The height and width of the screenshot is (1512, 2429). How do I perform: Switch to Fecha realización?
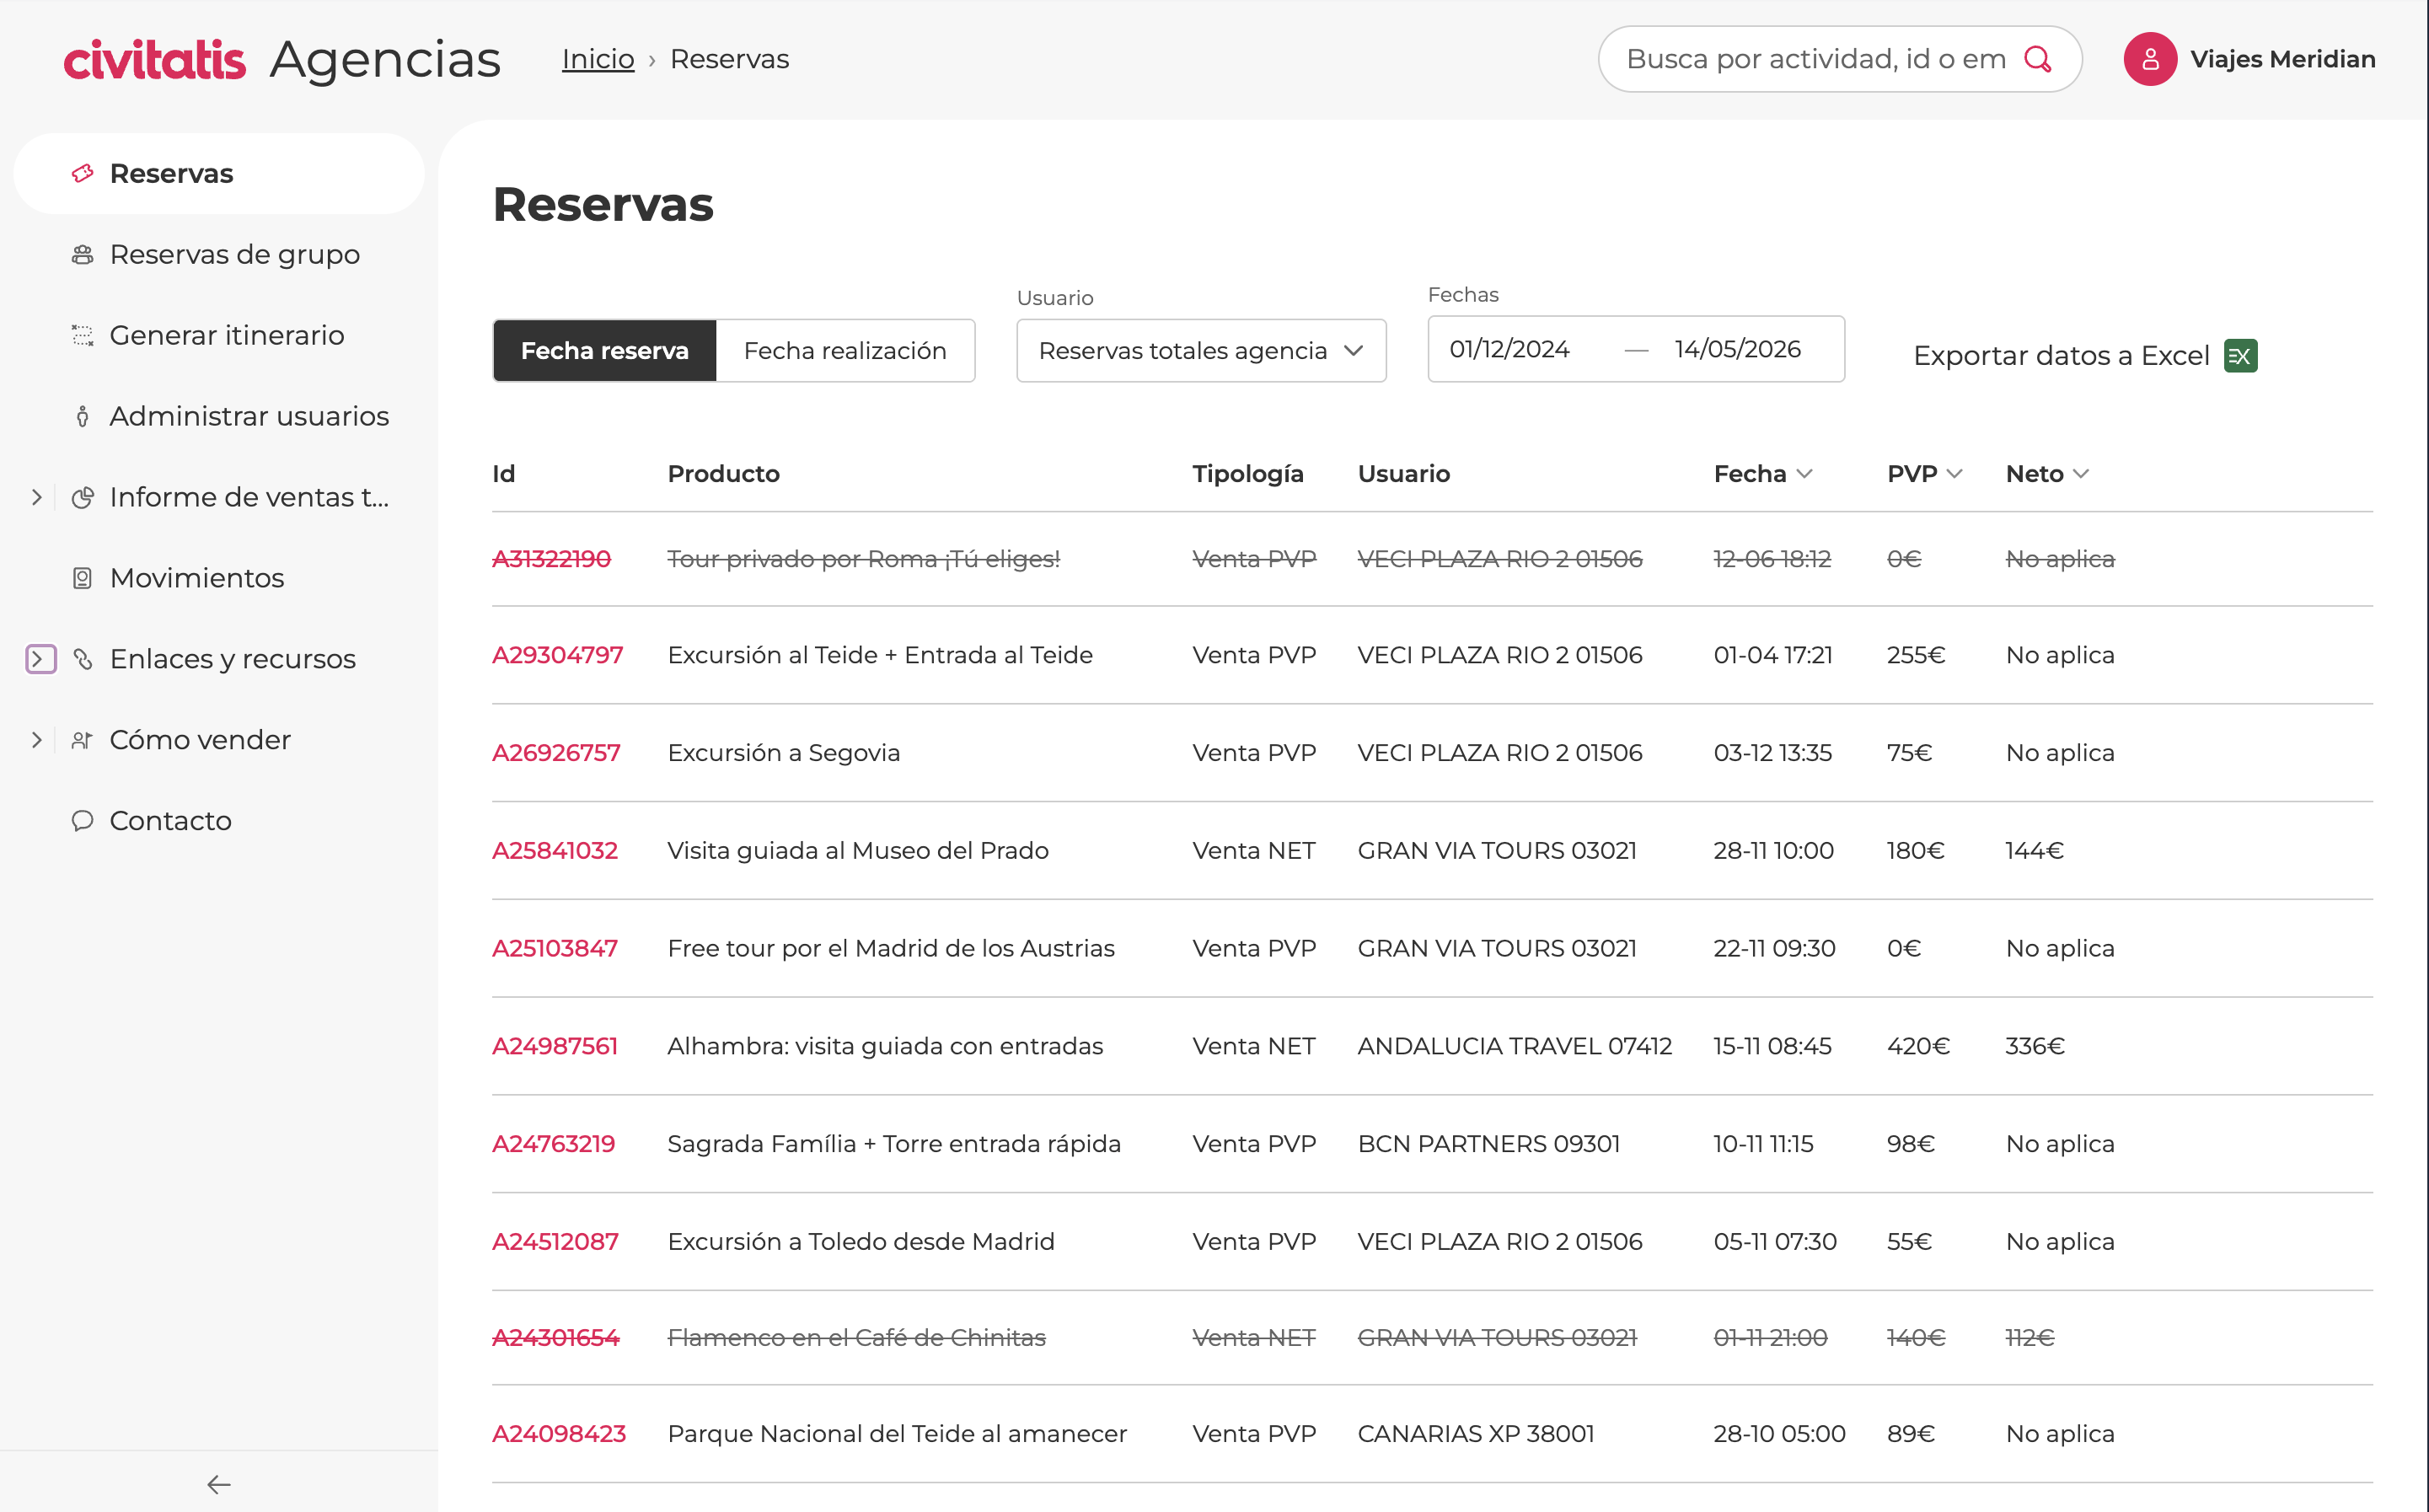coord(845,351)
